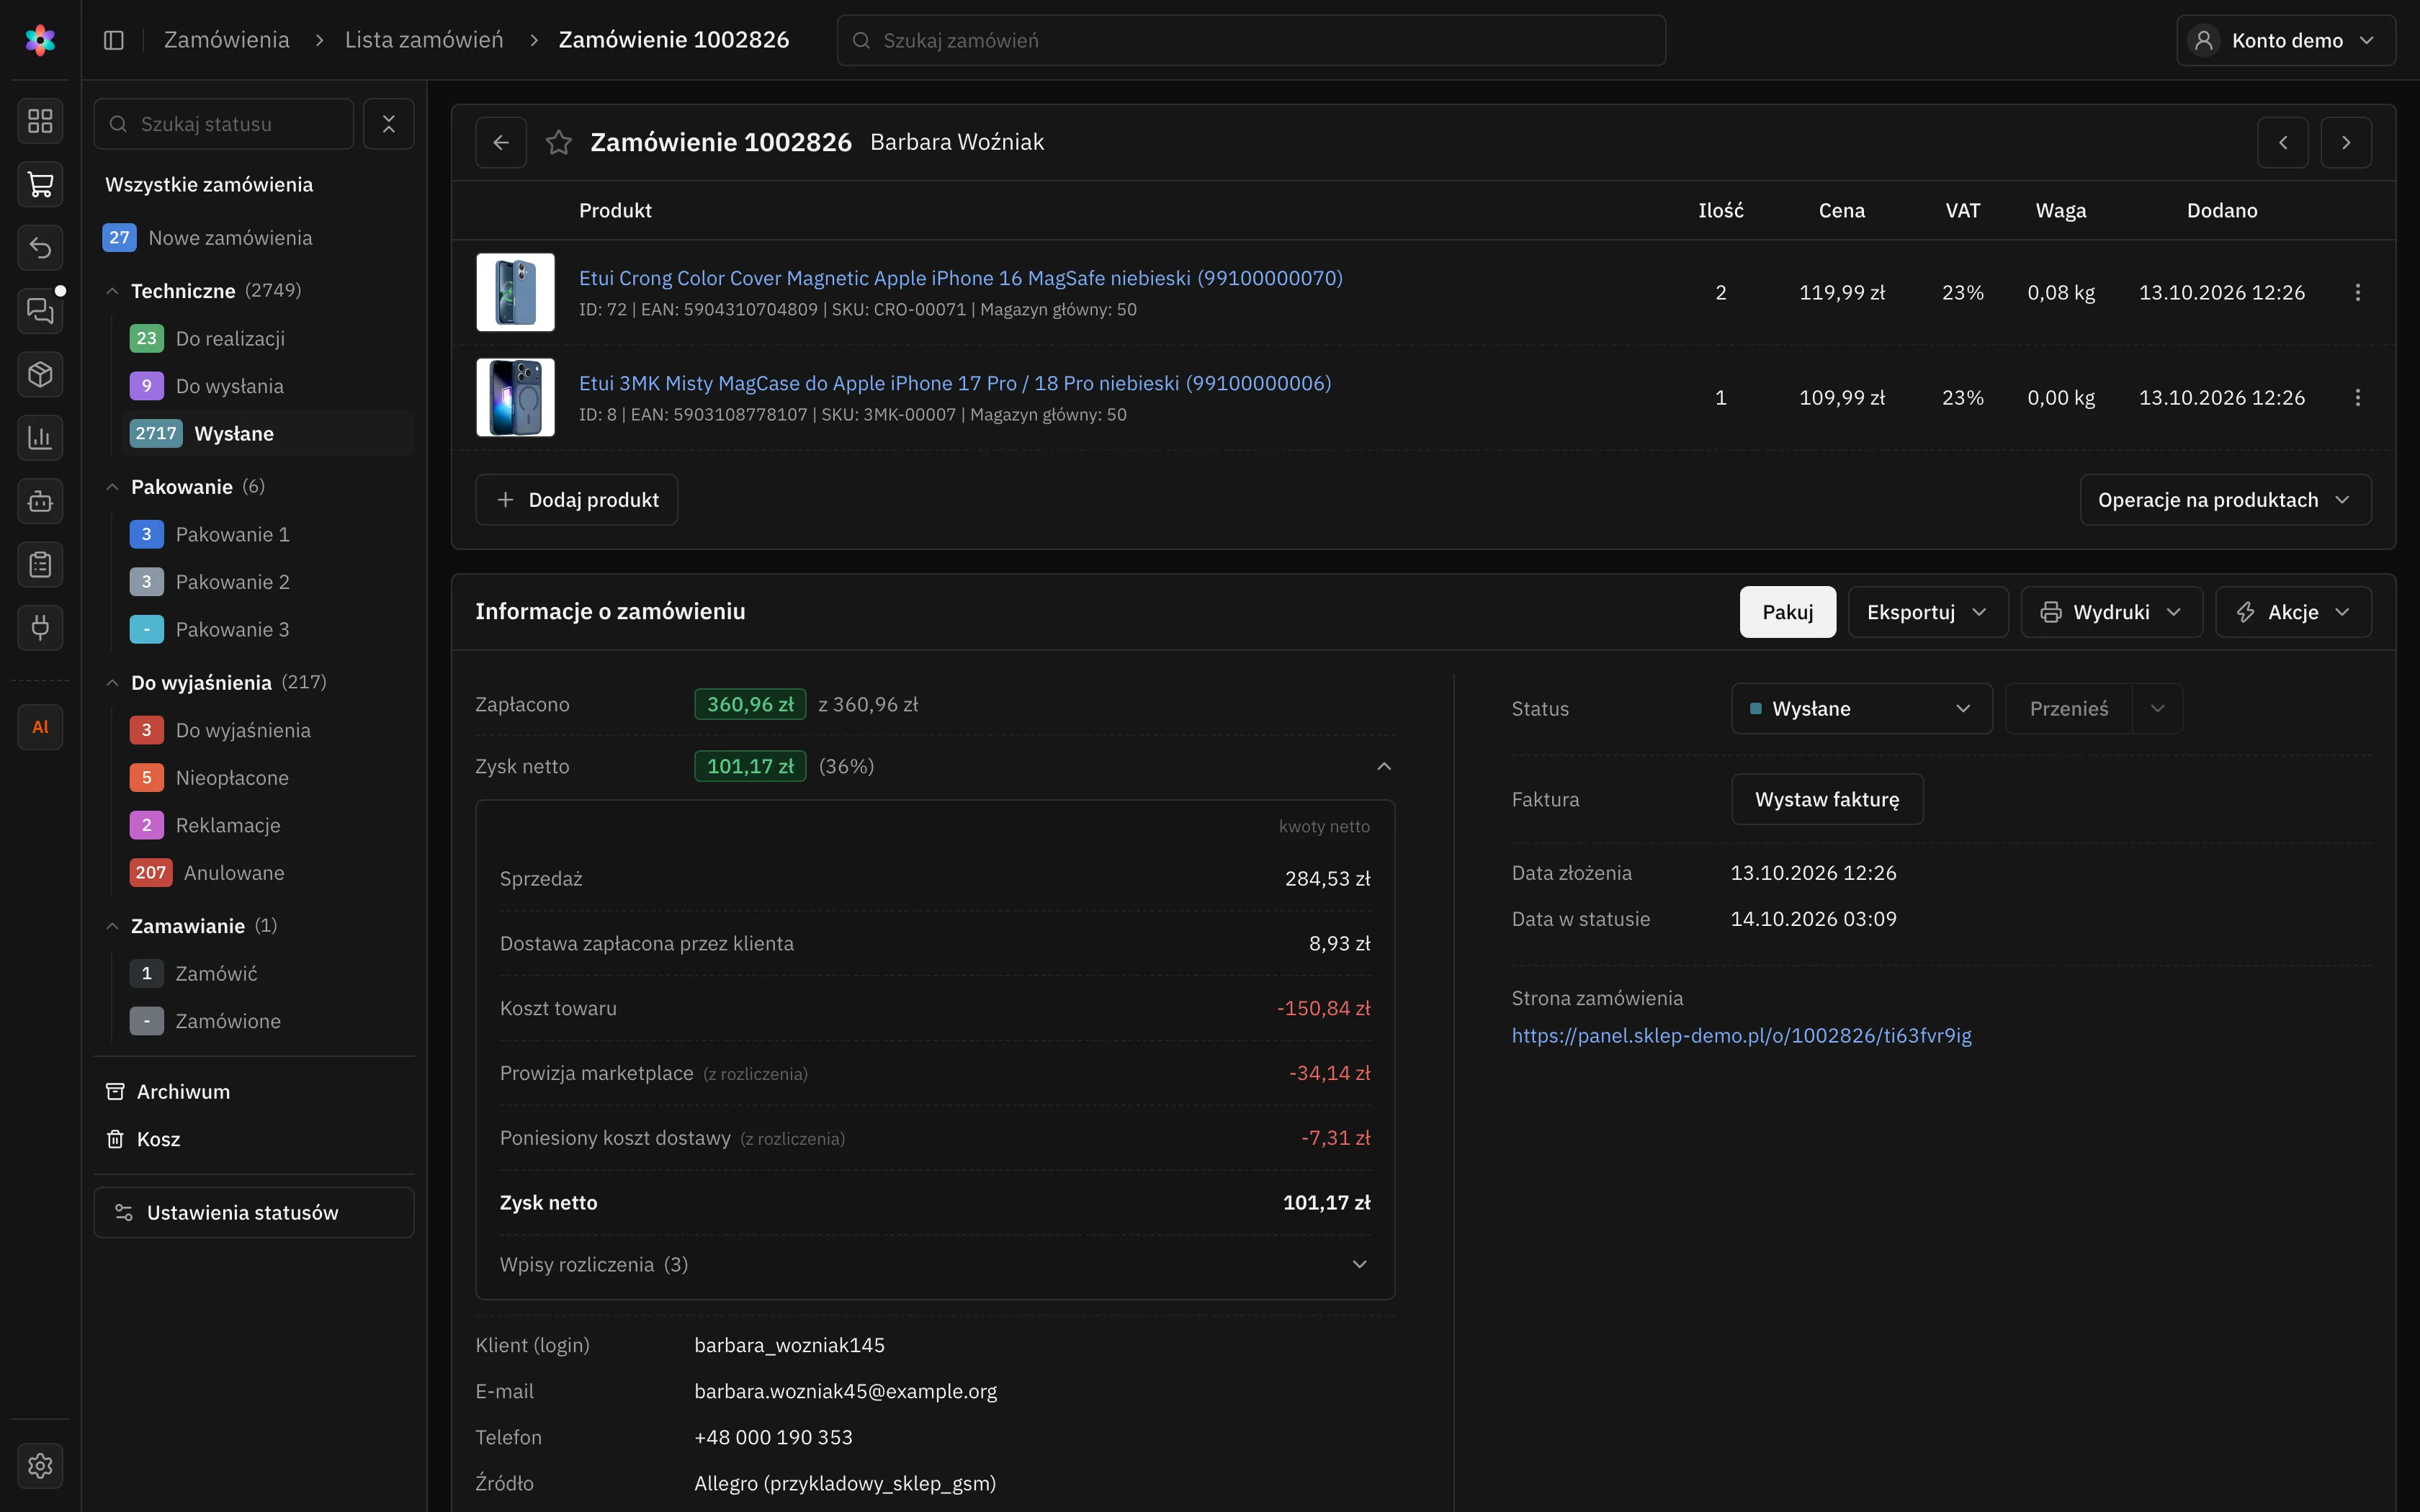Collapse the Techniczne status group
Viewport: 2420px width, 1512px height.
point(112,291)
